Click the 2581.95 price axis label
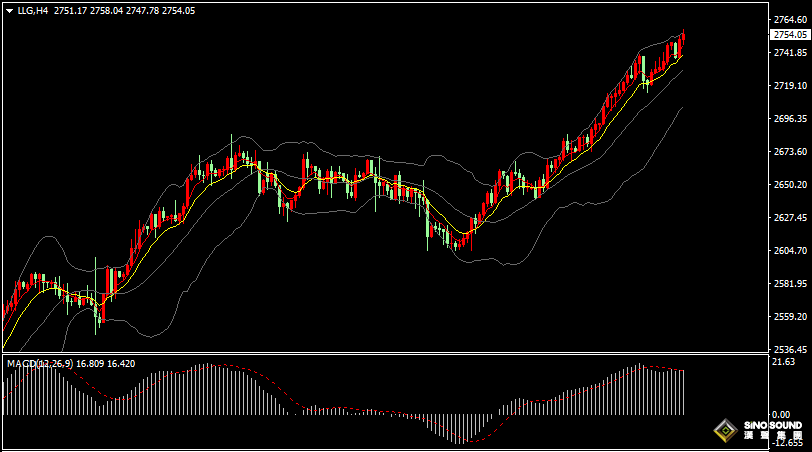Image resolution: width=812 pixels, height=452 pixels. 790,284
